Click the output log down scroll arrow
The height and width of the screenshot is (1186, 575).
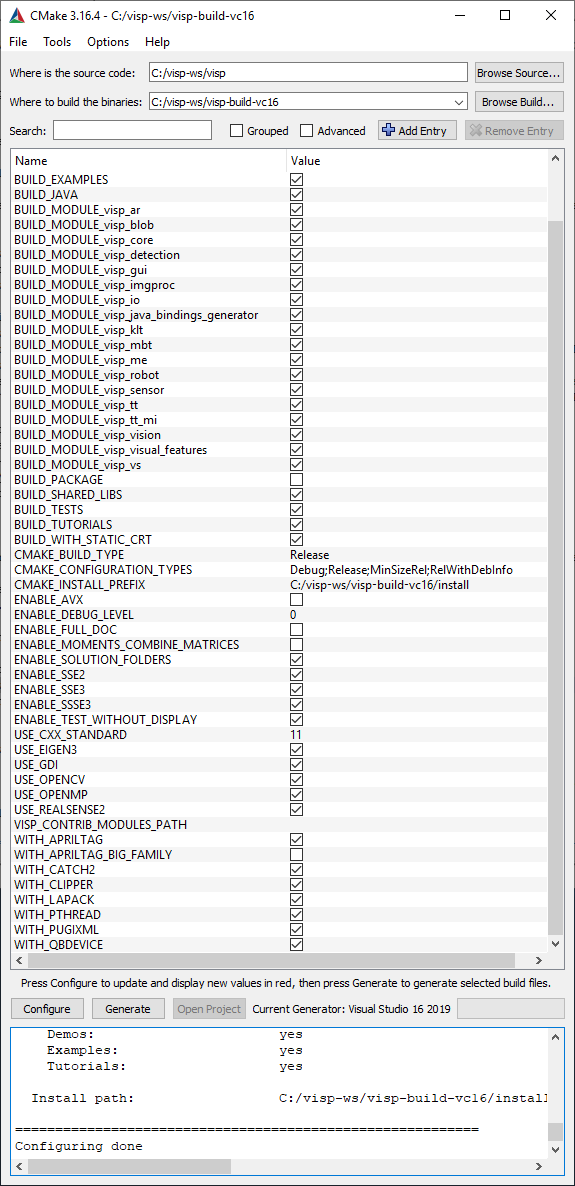(555, 1150)
